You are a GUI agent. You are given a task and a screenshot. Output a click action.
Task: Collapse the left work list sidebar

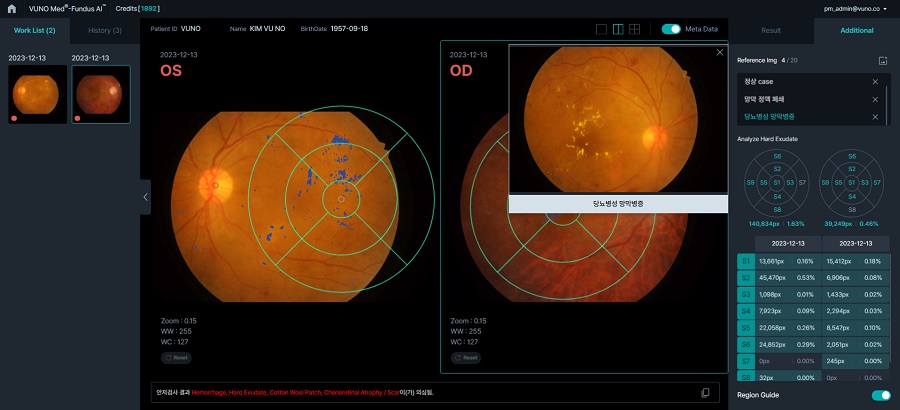(145, 197)
